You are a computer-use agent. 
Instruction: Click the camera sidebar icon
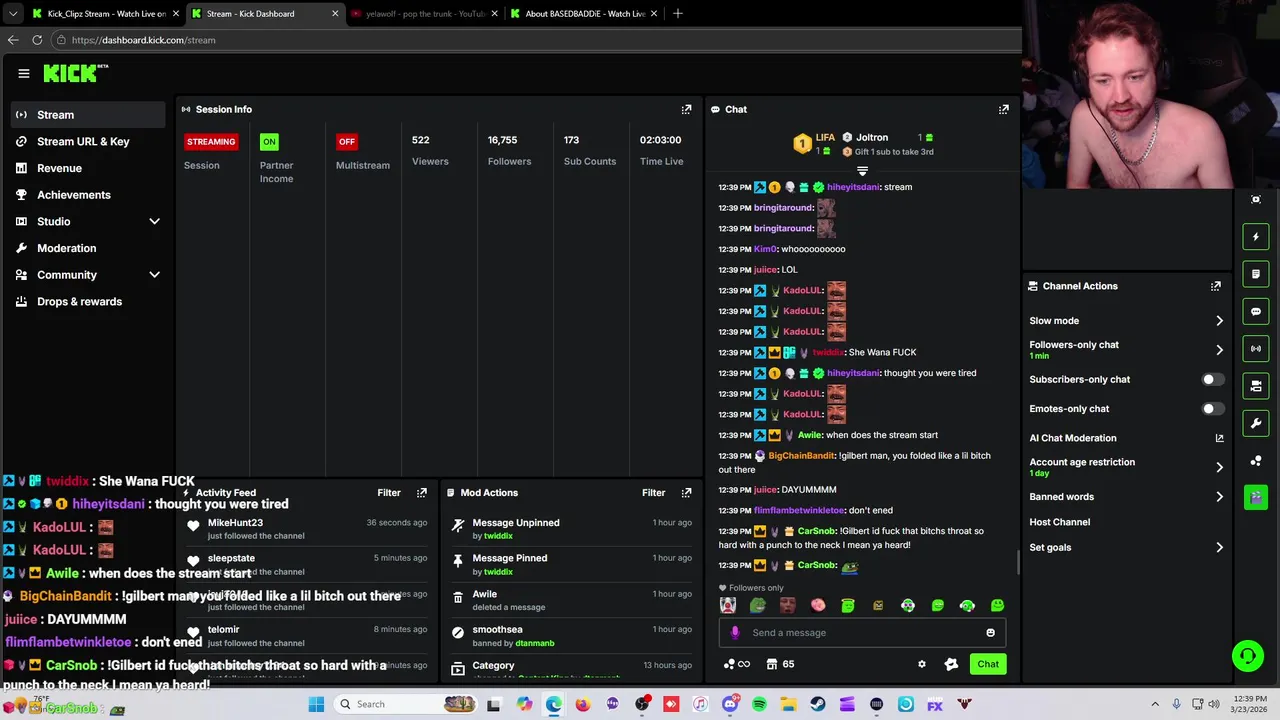(1256, 386)
